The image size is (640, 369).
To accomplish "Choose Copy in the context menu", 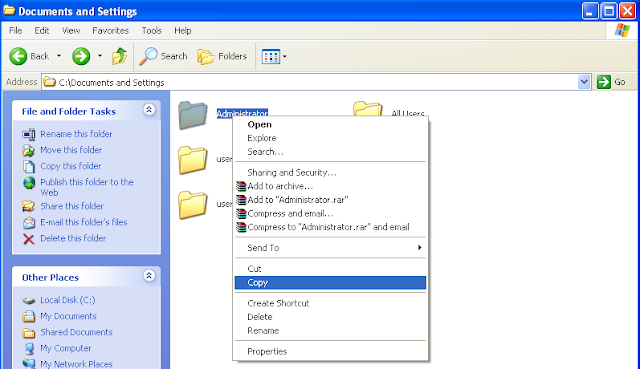I will point(330,282).
